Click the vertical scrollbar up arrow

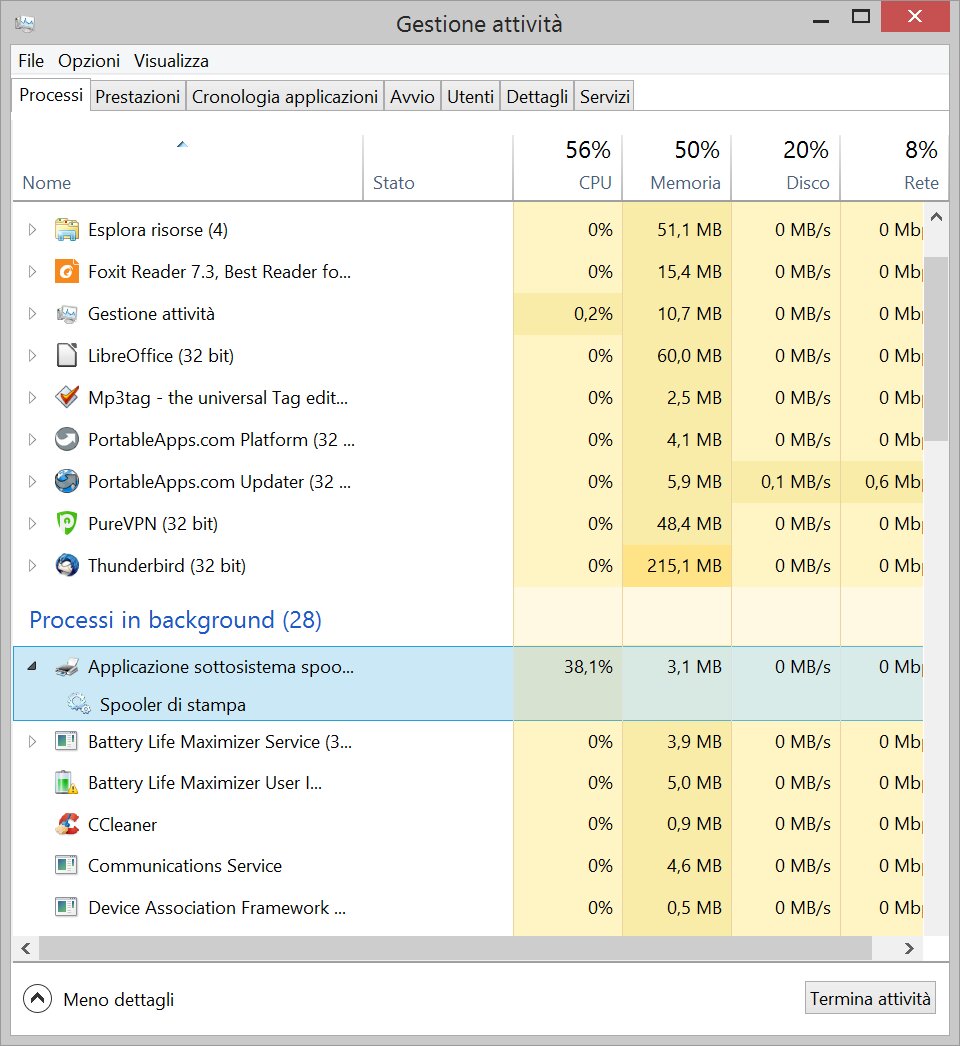click(x=936, y=217)
